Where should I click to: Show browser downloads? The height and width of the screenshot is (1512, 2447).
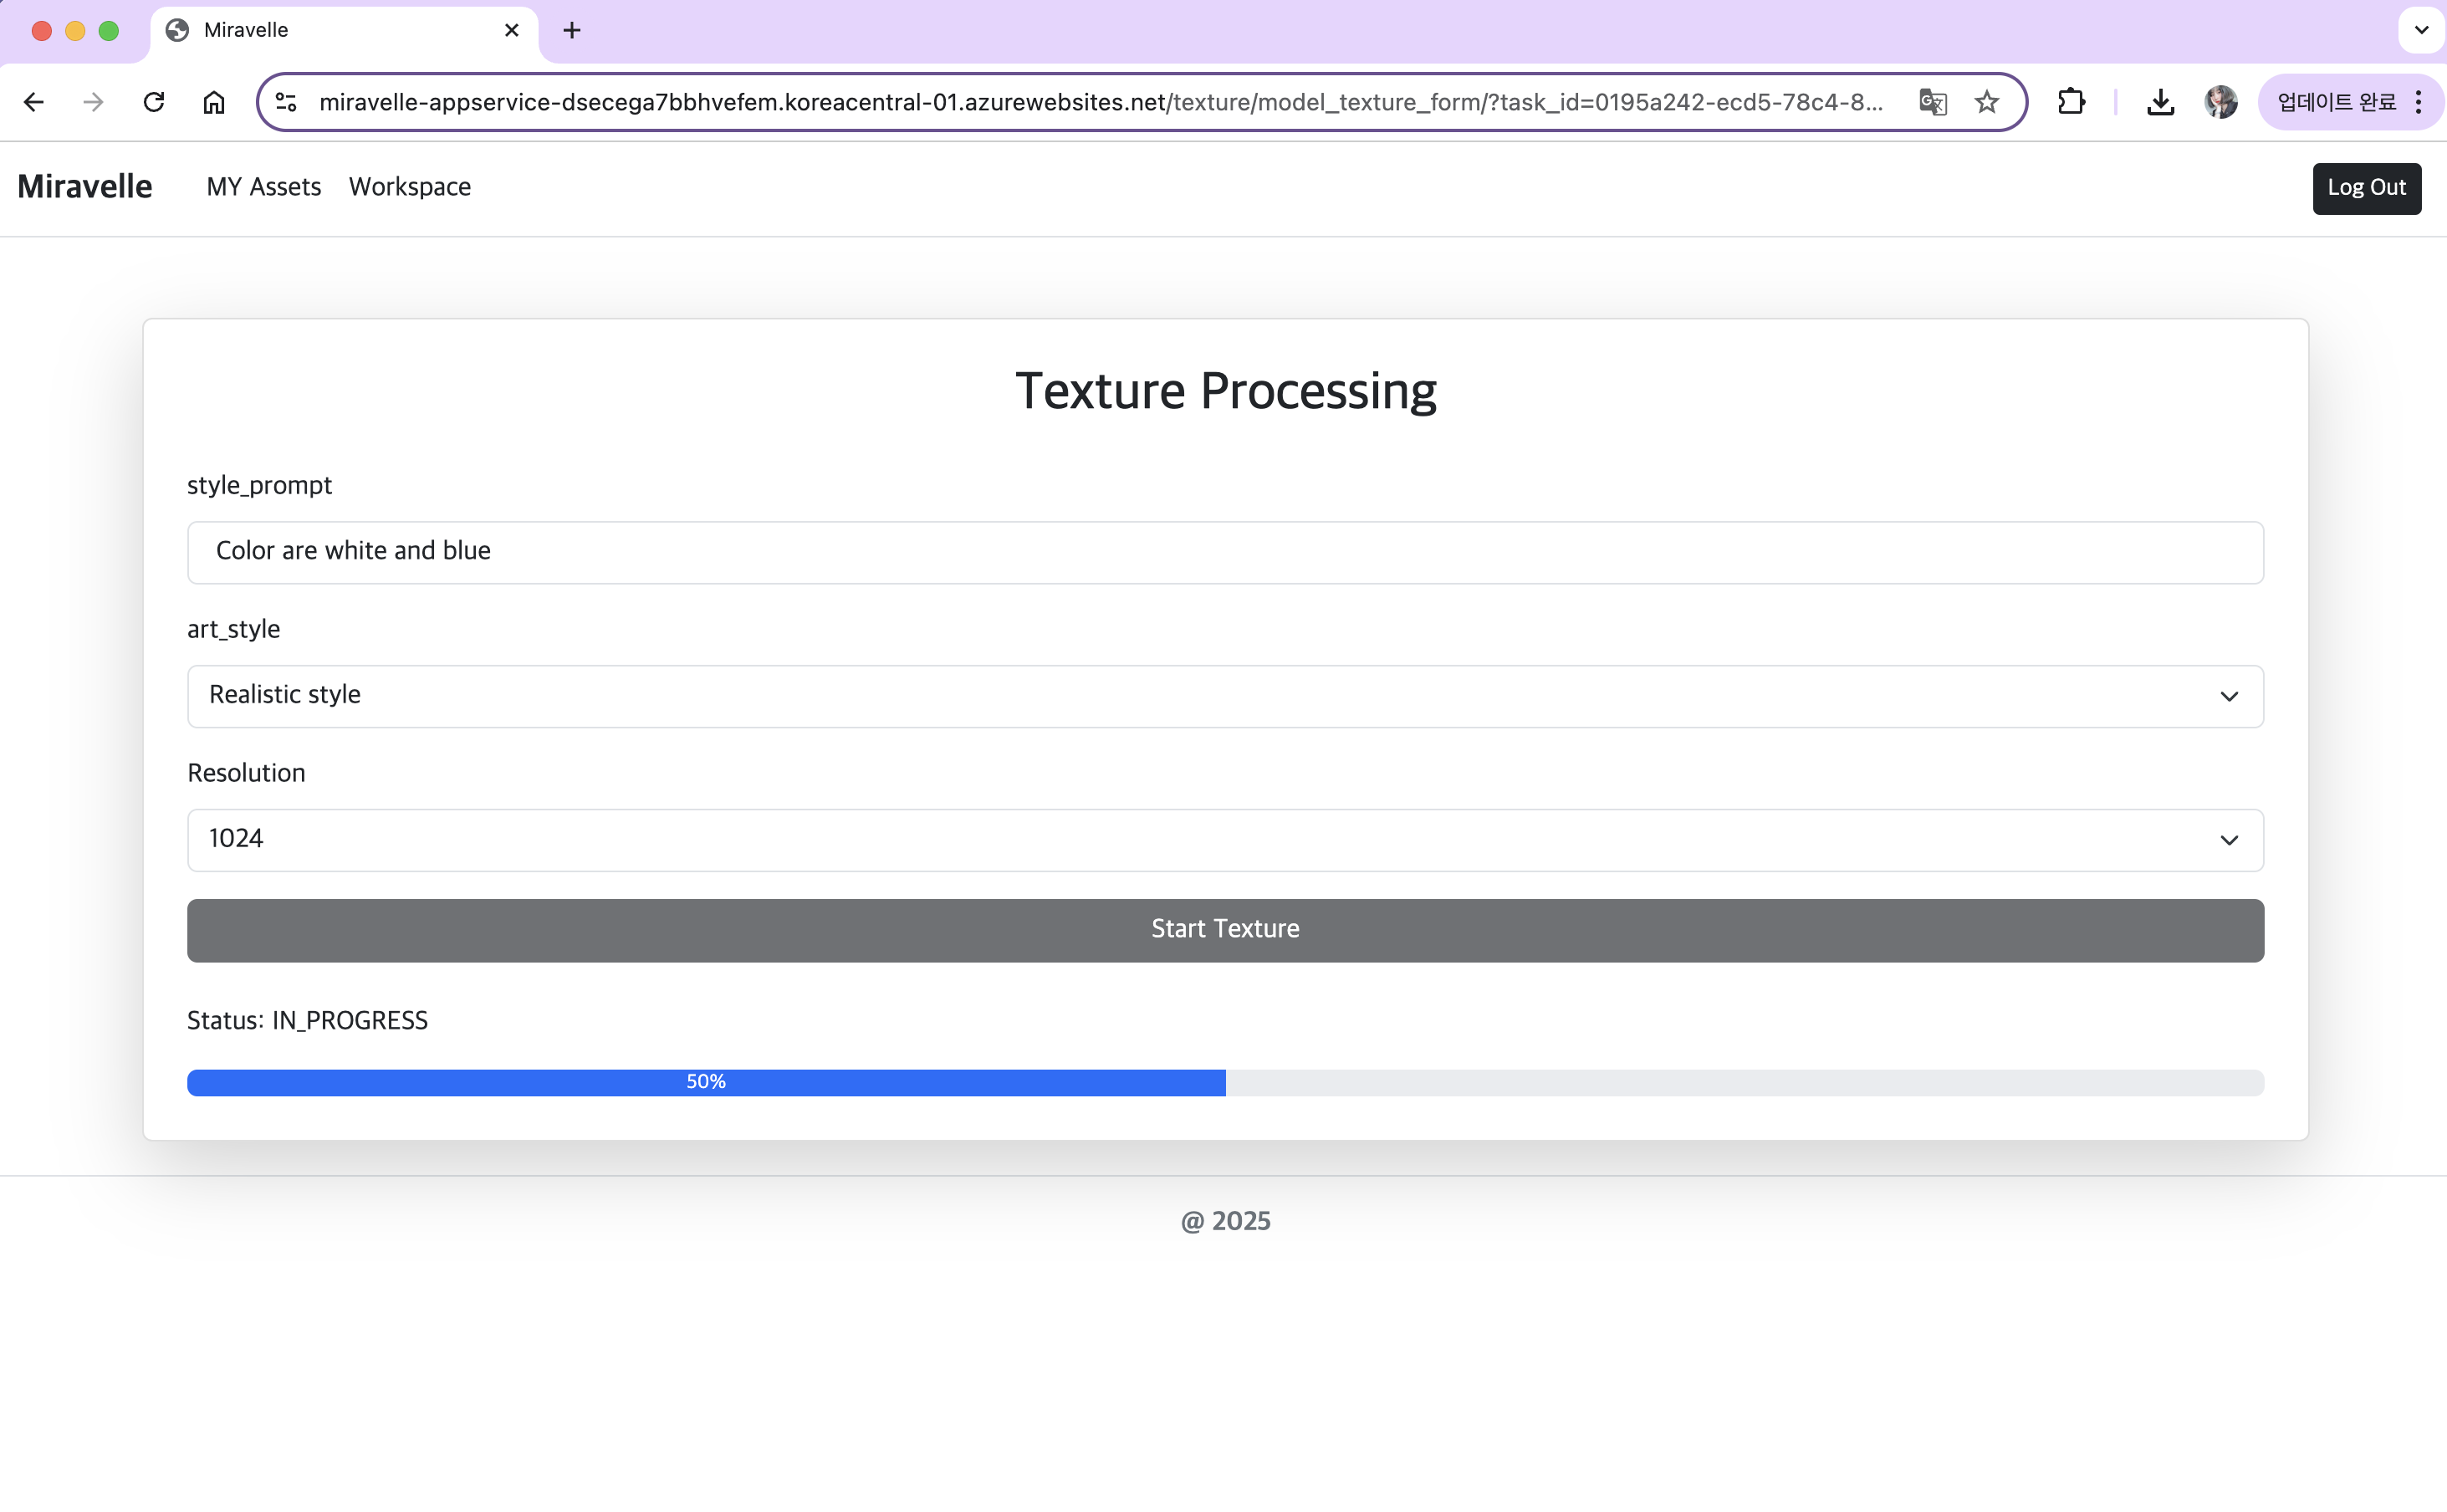2160,102
